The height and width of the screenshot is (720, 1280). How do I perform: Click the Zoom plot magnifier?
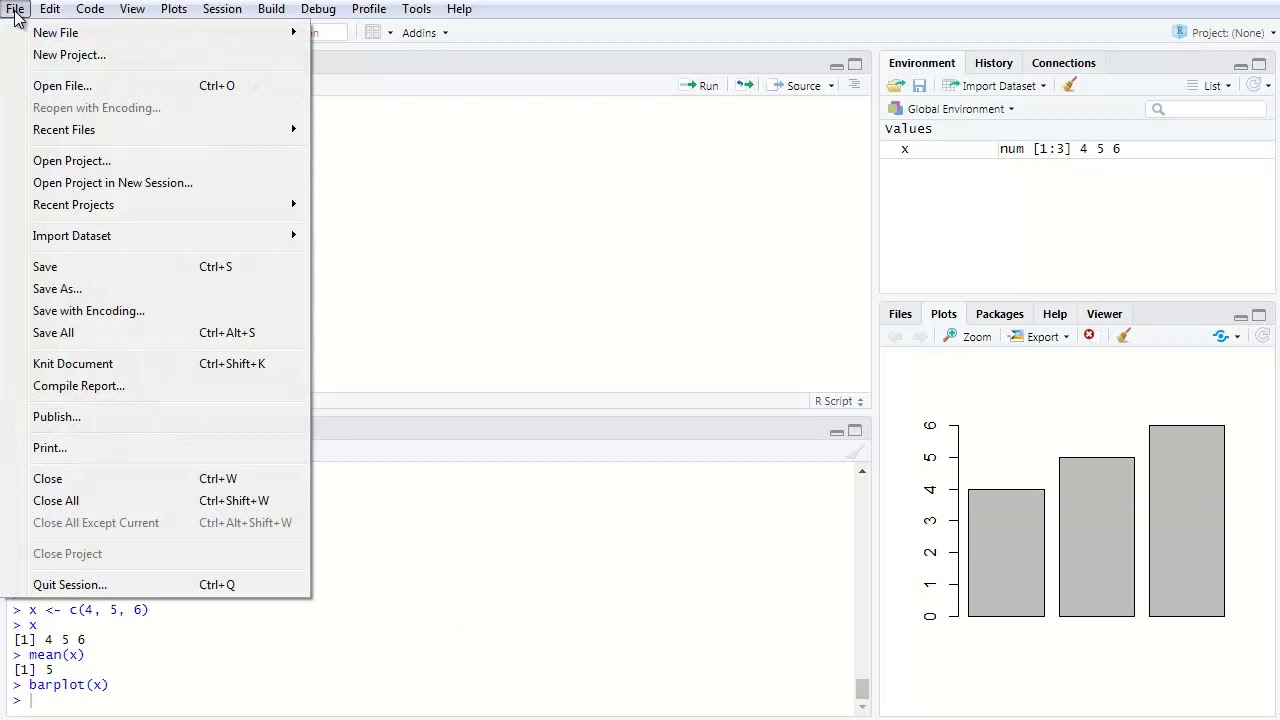click(950, 336)
